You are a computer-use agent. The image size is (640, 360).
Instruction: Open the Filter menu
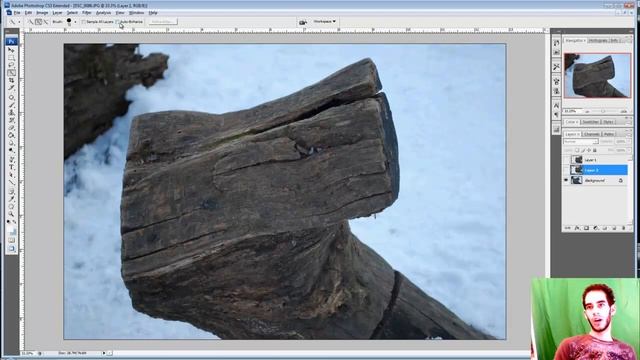click(x=87, y=13)
